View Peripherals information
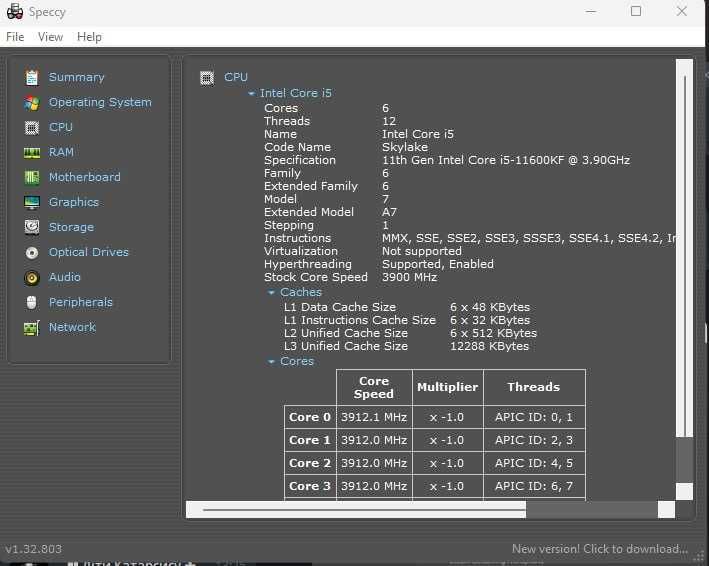 point(80,302)
